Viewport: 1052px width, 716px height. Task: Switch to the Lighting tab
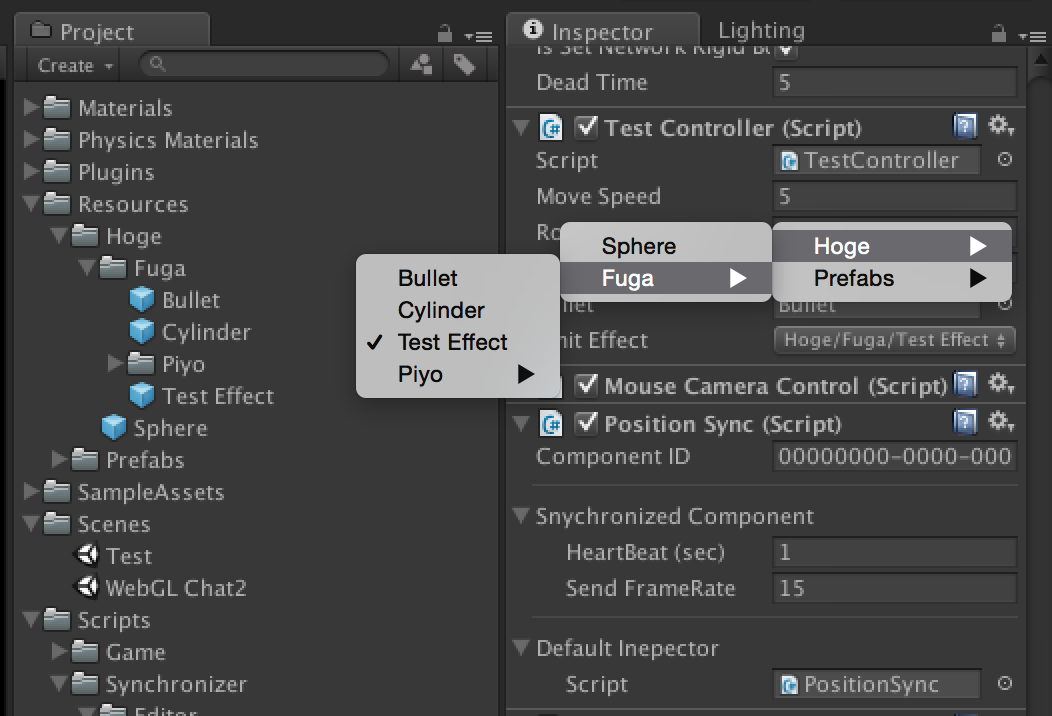(761, 30)
